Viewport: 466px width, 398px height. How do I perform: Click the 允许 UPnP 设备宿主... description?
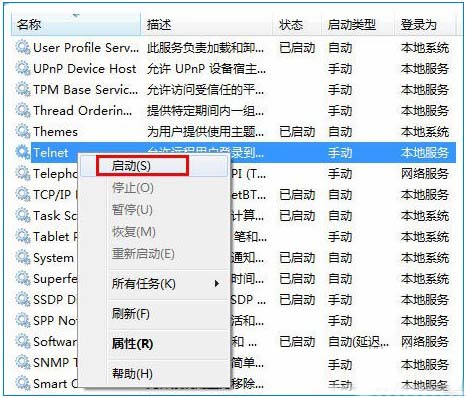[x=207, y=69]
